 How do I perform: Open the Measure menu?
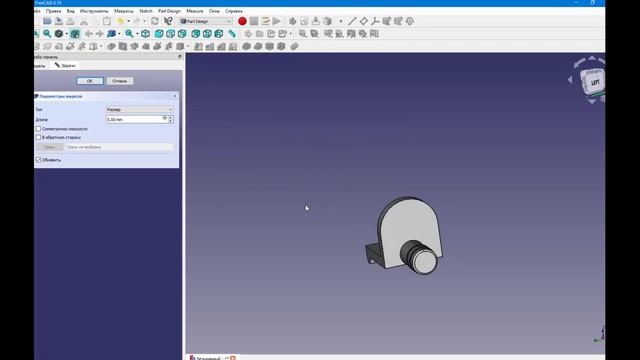pyautogui.click(x=195, y=11)
